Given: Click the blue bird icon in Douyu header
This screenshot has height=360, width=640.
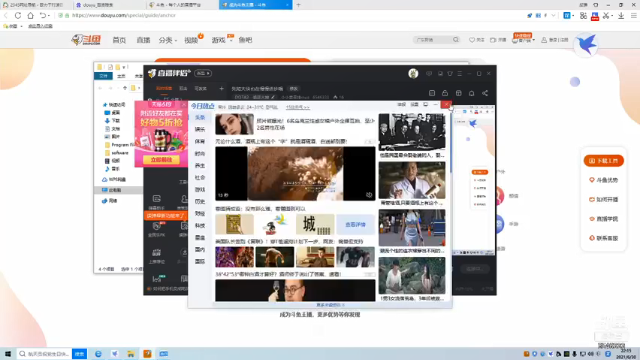Looking at the screenshot, I should [587, 44].
